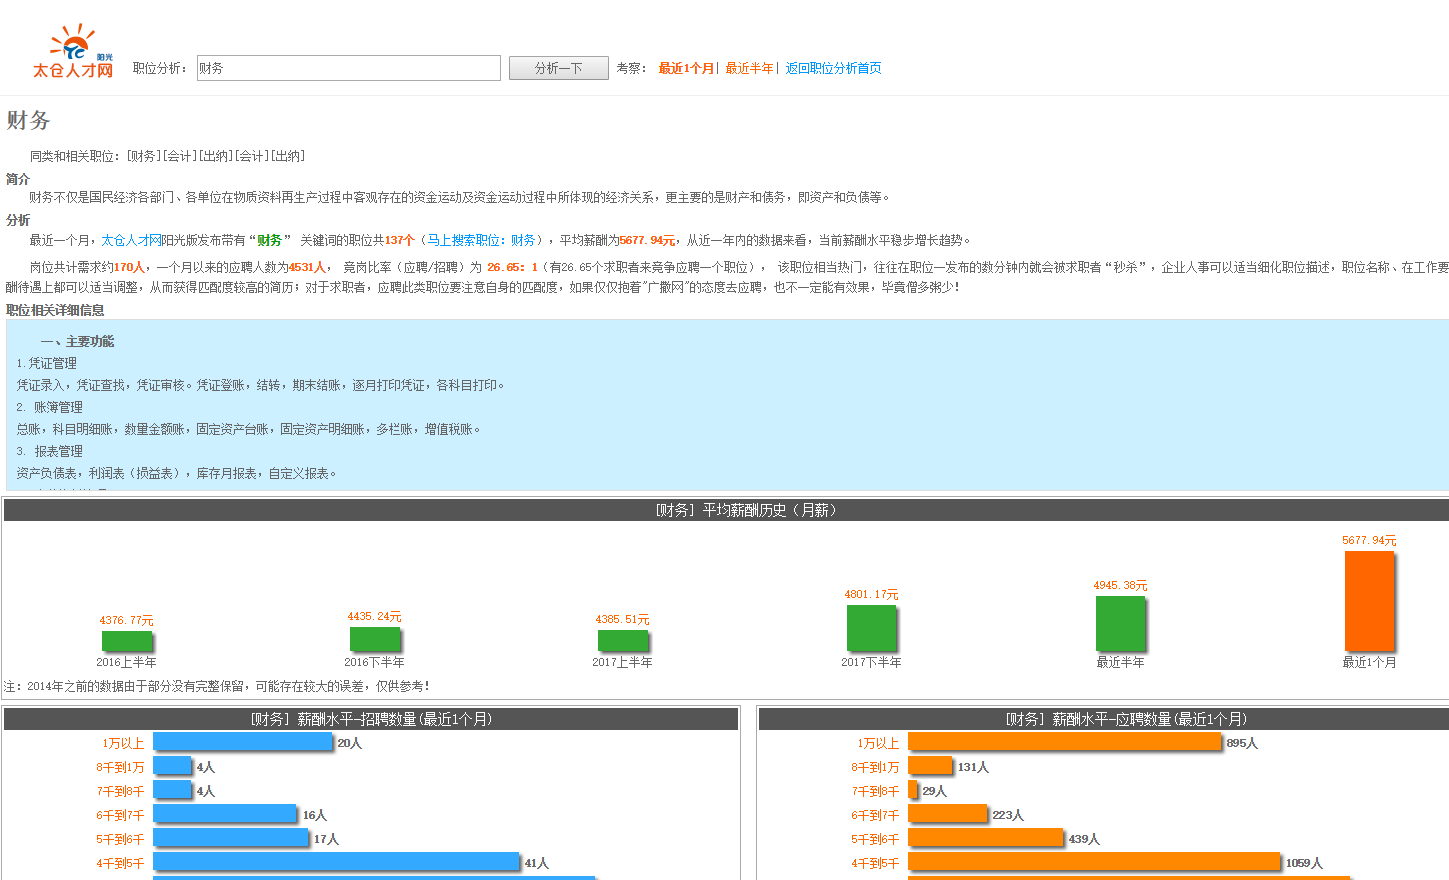The image size is (1449, 880).
Task: Click the 分析一下 analyze button
Action: (x=558, y=67)
